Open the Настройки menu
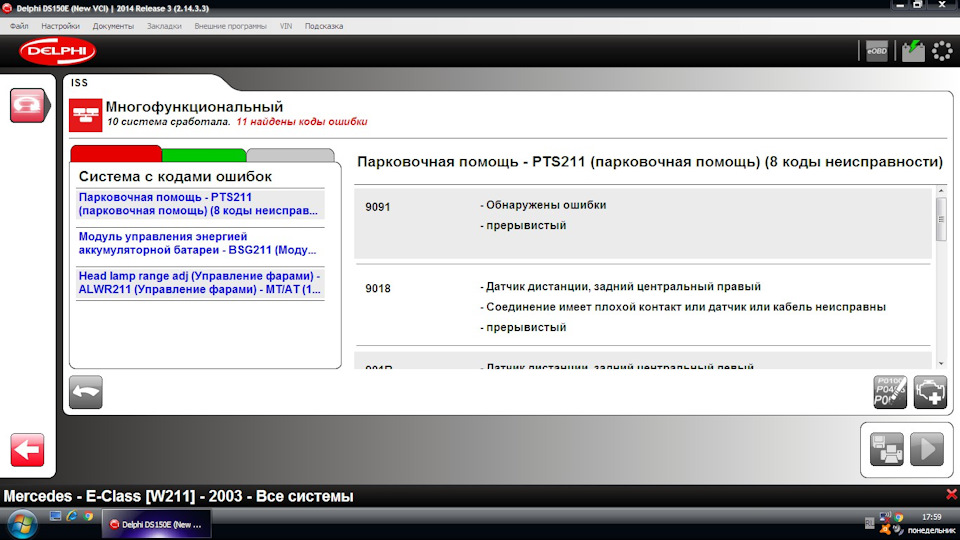This screenshot has width=960, height=540. (x=61, y=26)
